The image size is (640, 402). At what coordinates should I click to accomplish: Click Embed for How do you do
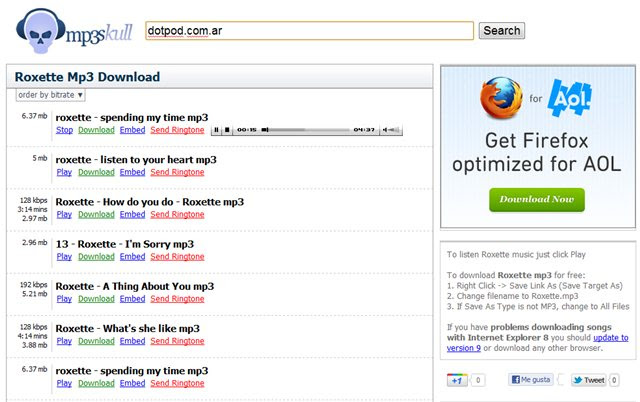click(x=132, y=215)
